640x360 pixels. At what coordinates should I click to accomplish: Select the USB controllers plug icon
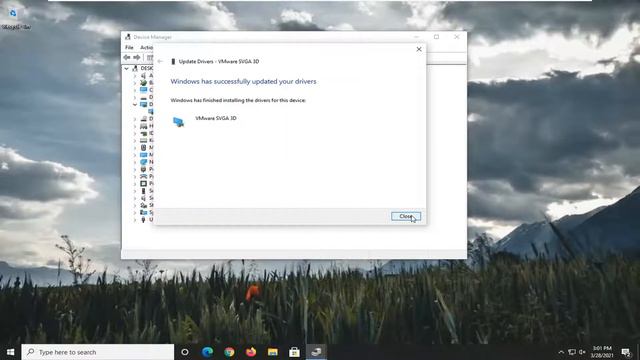tap(143, 220)
